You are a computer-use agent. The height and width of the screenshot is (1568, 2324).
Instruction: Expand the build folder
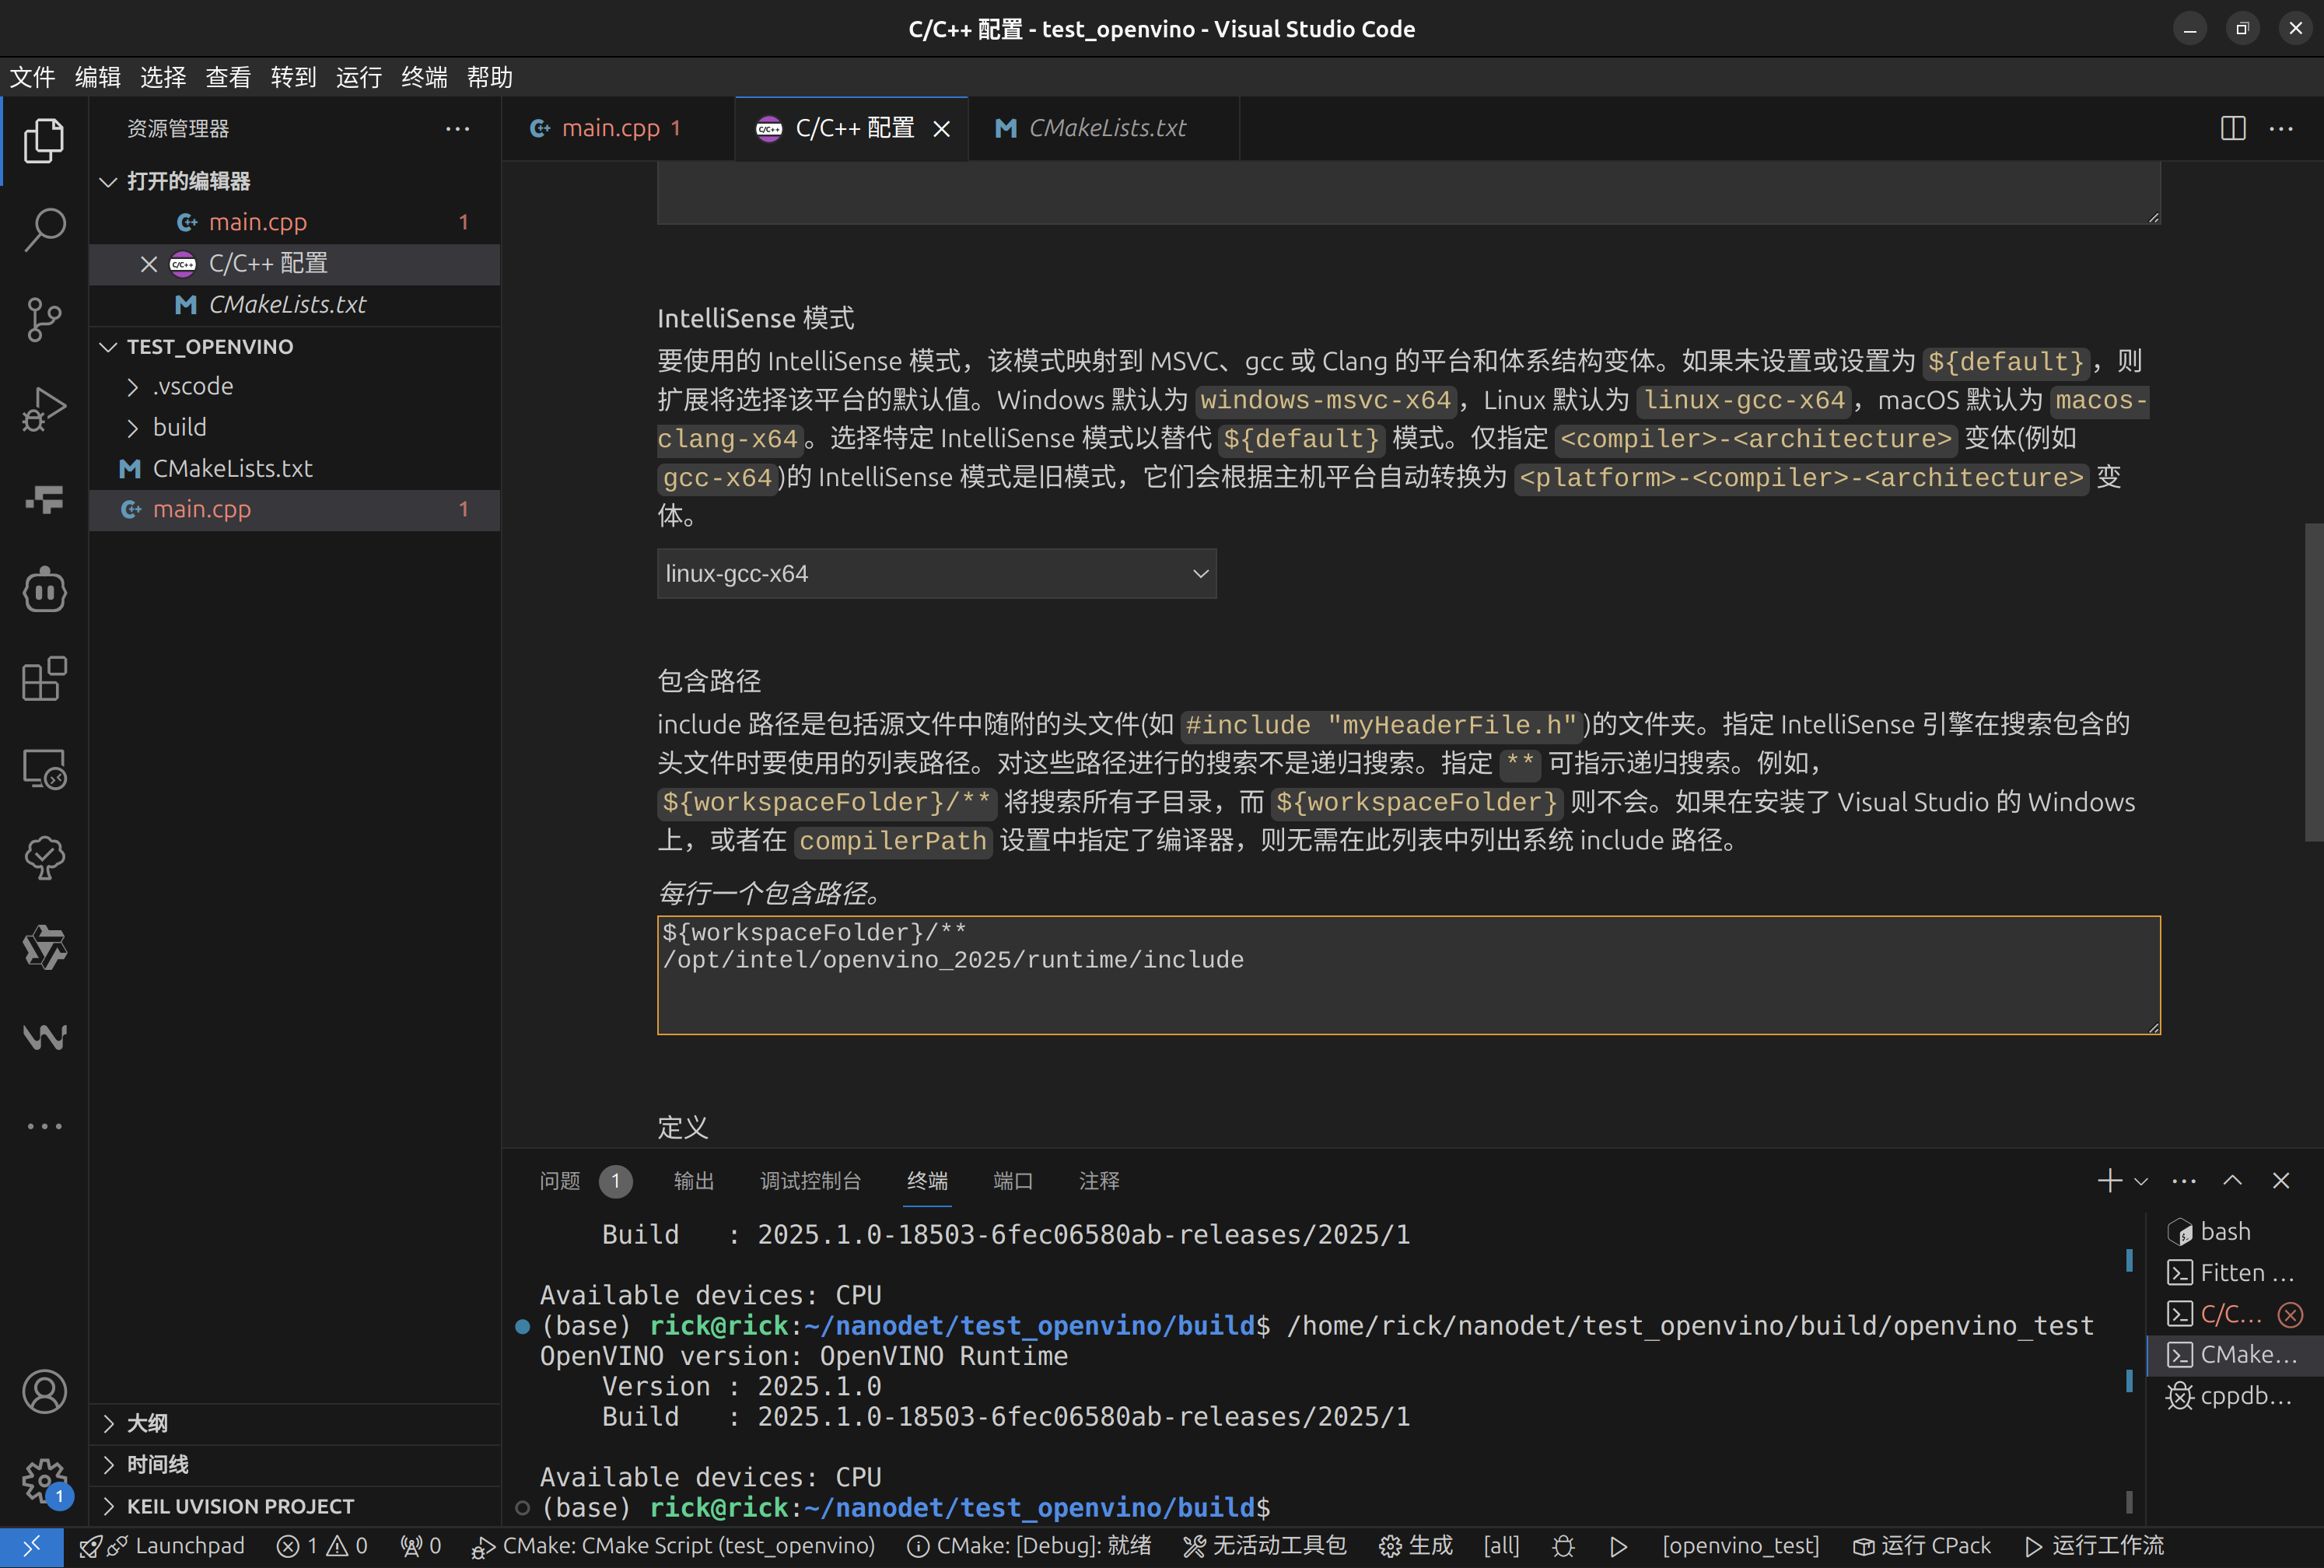[x=295, y=428]
